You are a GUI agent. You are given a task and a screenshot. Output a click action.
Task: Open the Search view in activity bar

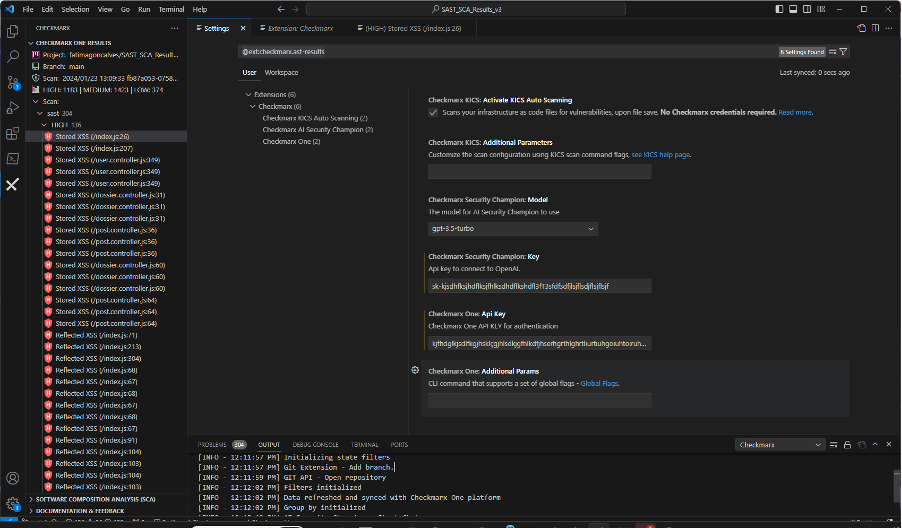pos(12,56)
